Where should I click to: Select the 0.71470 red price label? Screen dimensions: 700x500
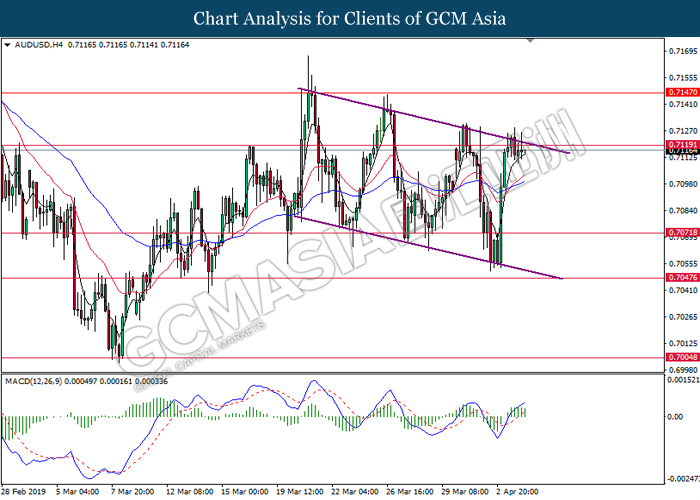pyautogui.click(x=683, y=92)
